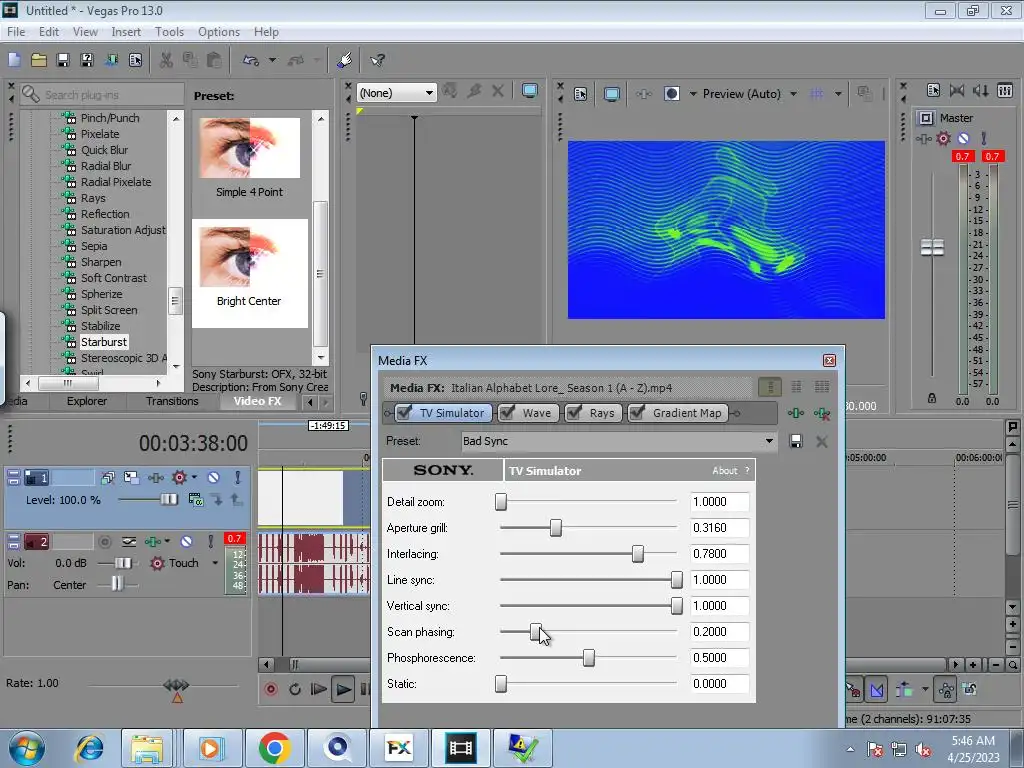Mute audio track 2
This screenshot has width=1024, height=768.
click(187, 541)
